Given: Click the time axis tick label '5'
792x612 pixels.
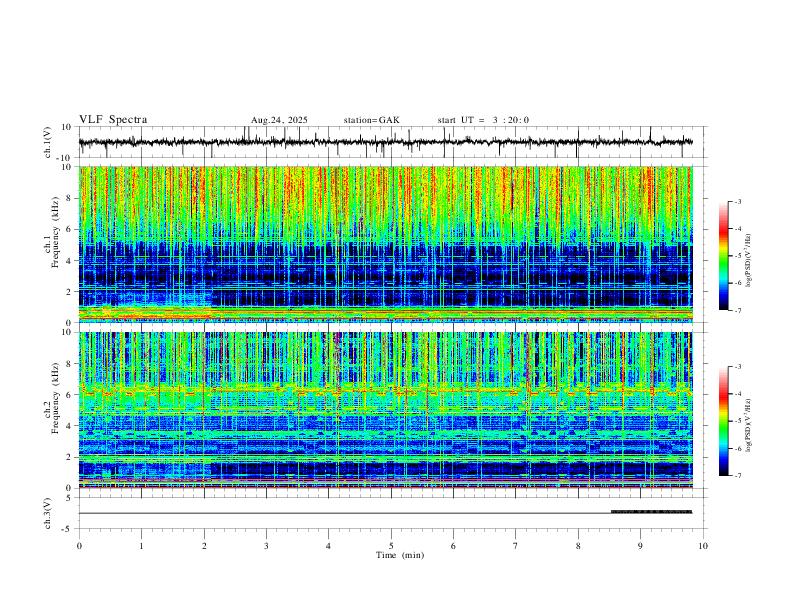Looking at the screenshot, I should click(x=391, y=546).
